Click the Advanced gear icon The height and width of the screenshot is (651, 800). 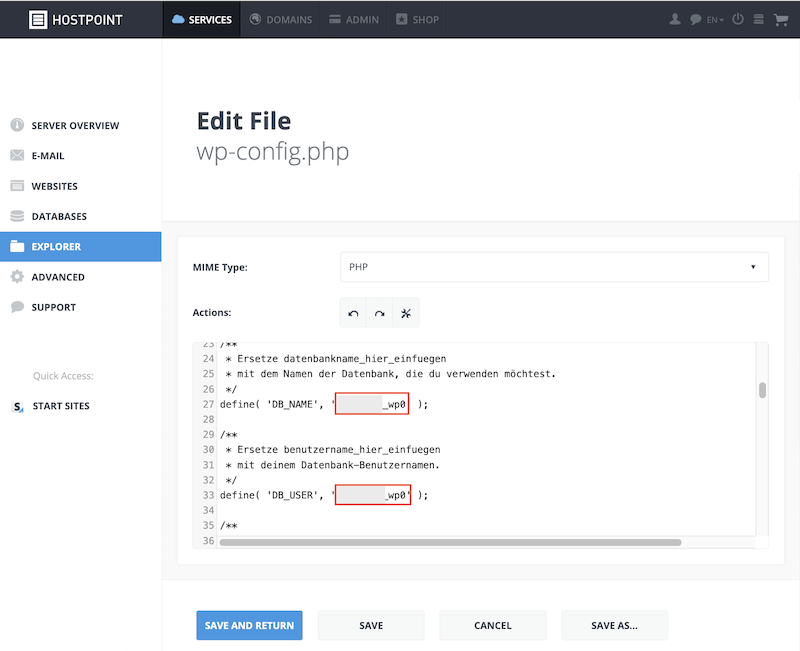(x=17, y=277)
